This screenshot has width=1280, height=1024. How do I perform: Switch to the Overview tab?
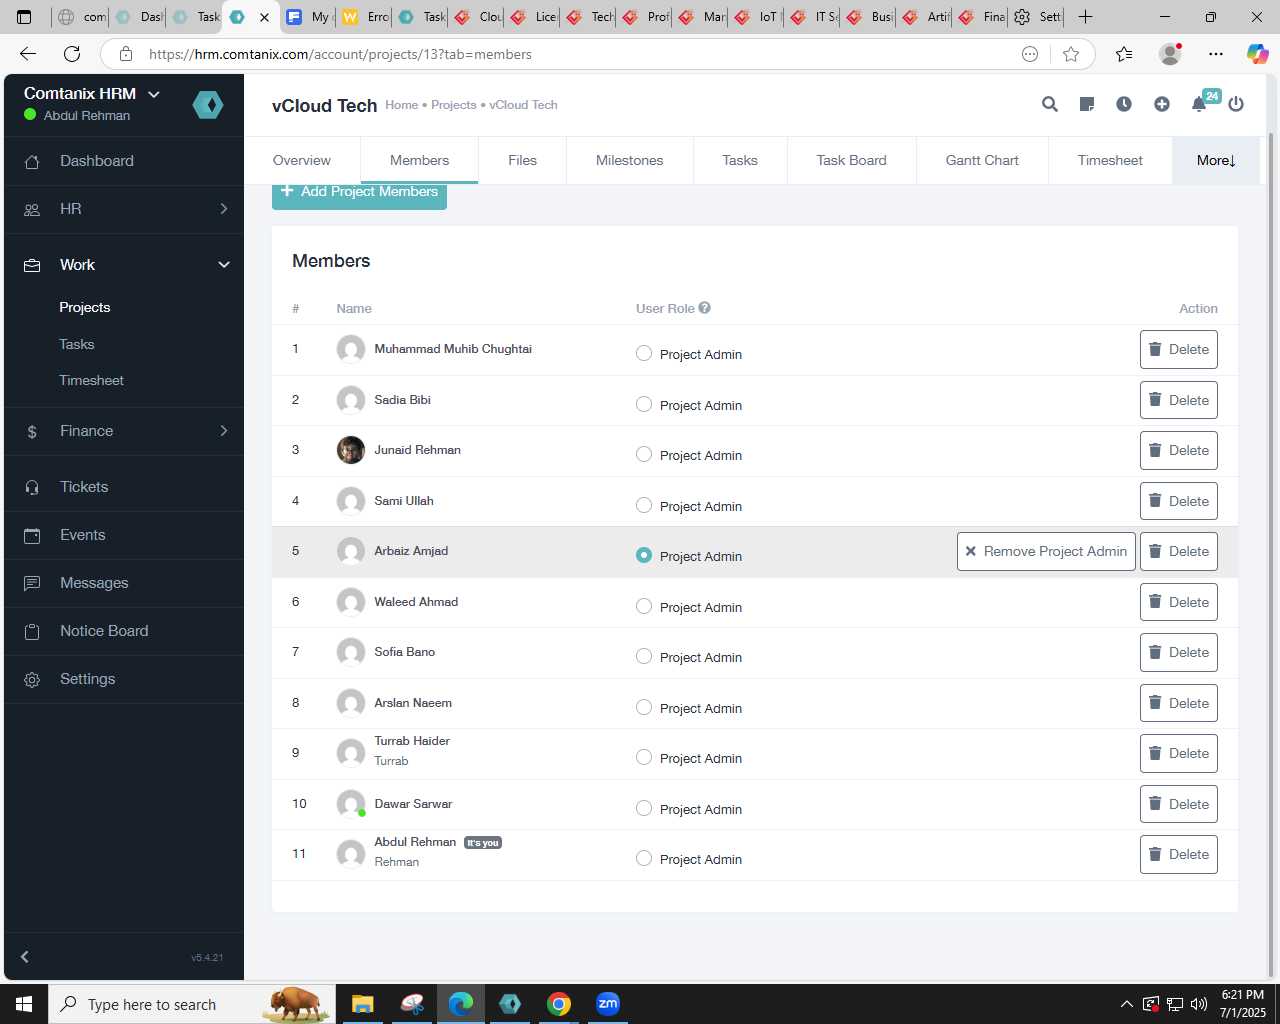click(x=302, y=160)
